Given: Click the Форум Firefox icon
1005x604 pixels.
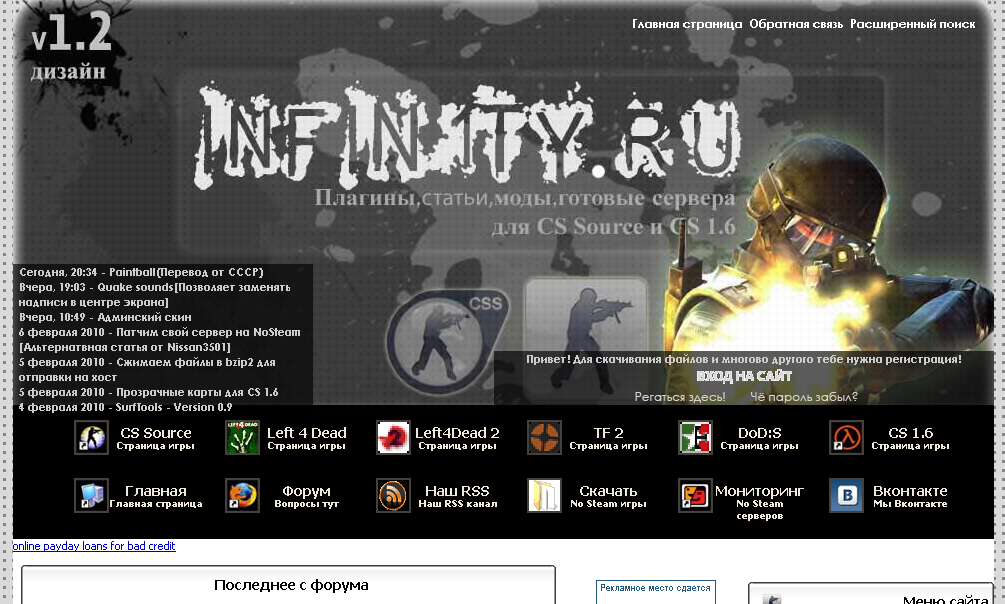Looking at the screenshot, I should point(242,495).
